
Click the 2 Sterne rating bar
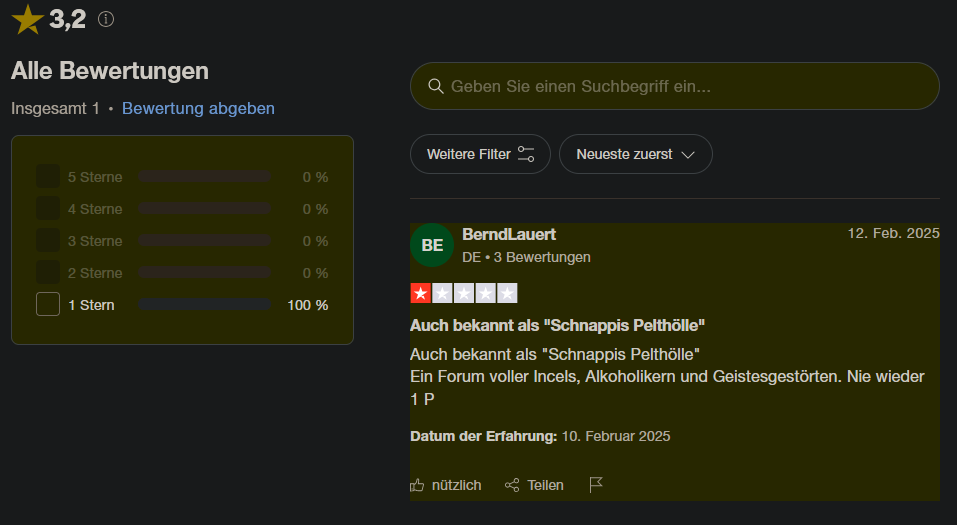[204, 272]
